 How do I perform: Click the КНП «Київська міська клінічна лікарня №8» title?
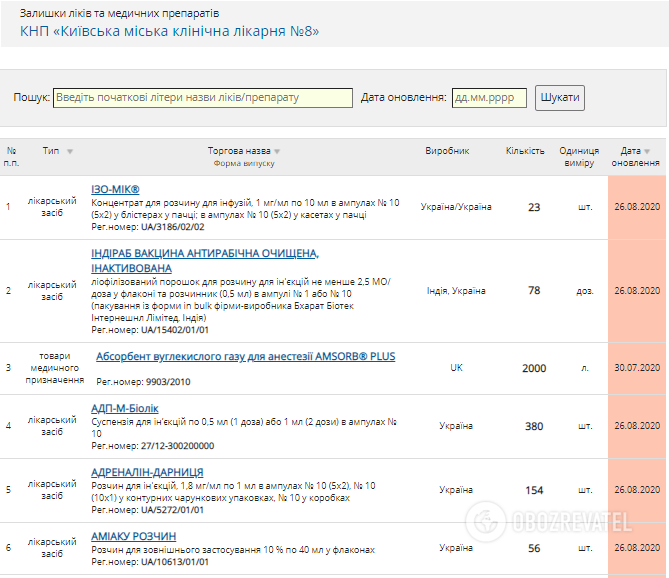tap(170, 31)
